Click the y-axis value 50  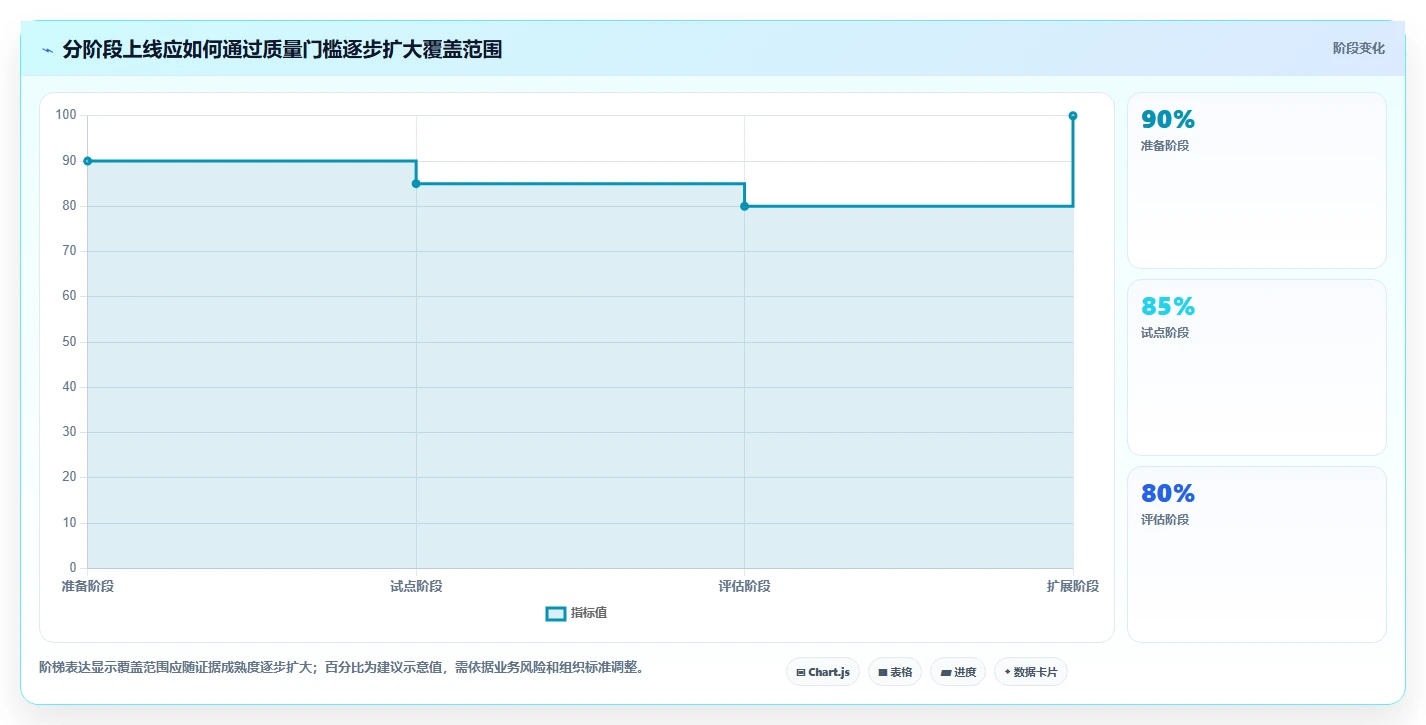point(69,342)
